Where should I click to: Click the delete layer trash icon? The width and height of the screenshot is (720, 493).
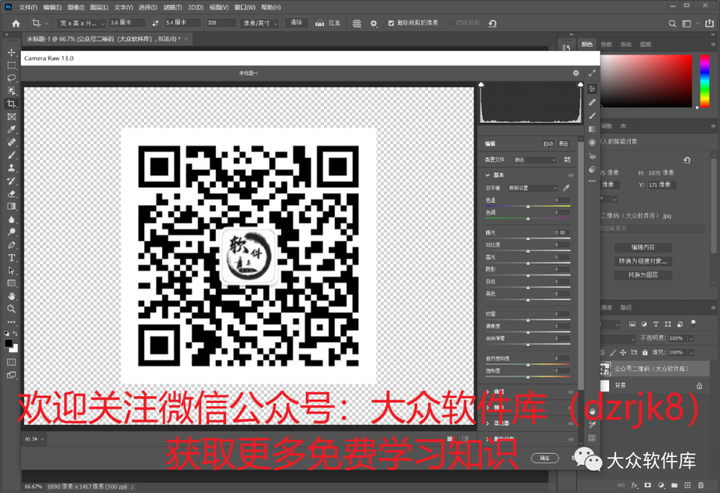(701, 485)
